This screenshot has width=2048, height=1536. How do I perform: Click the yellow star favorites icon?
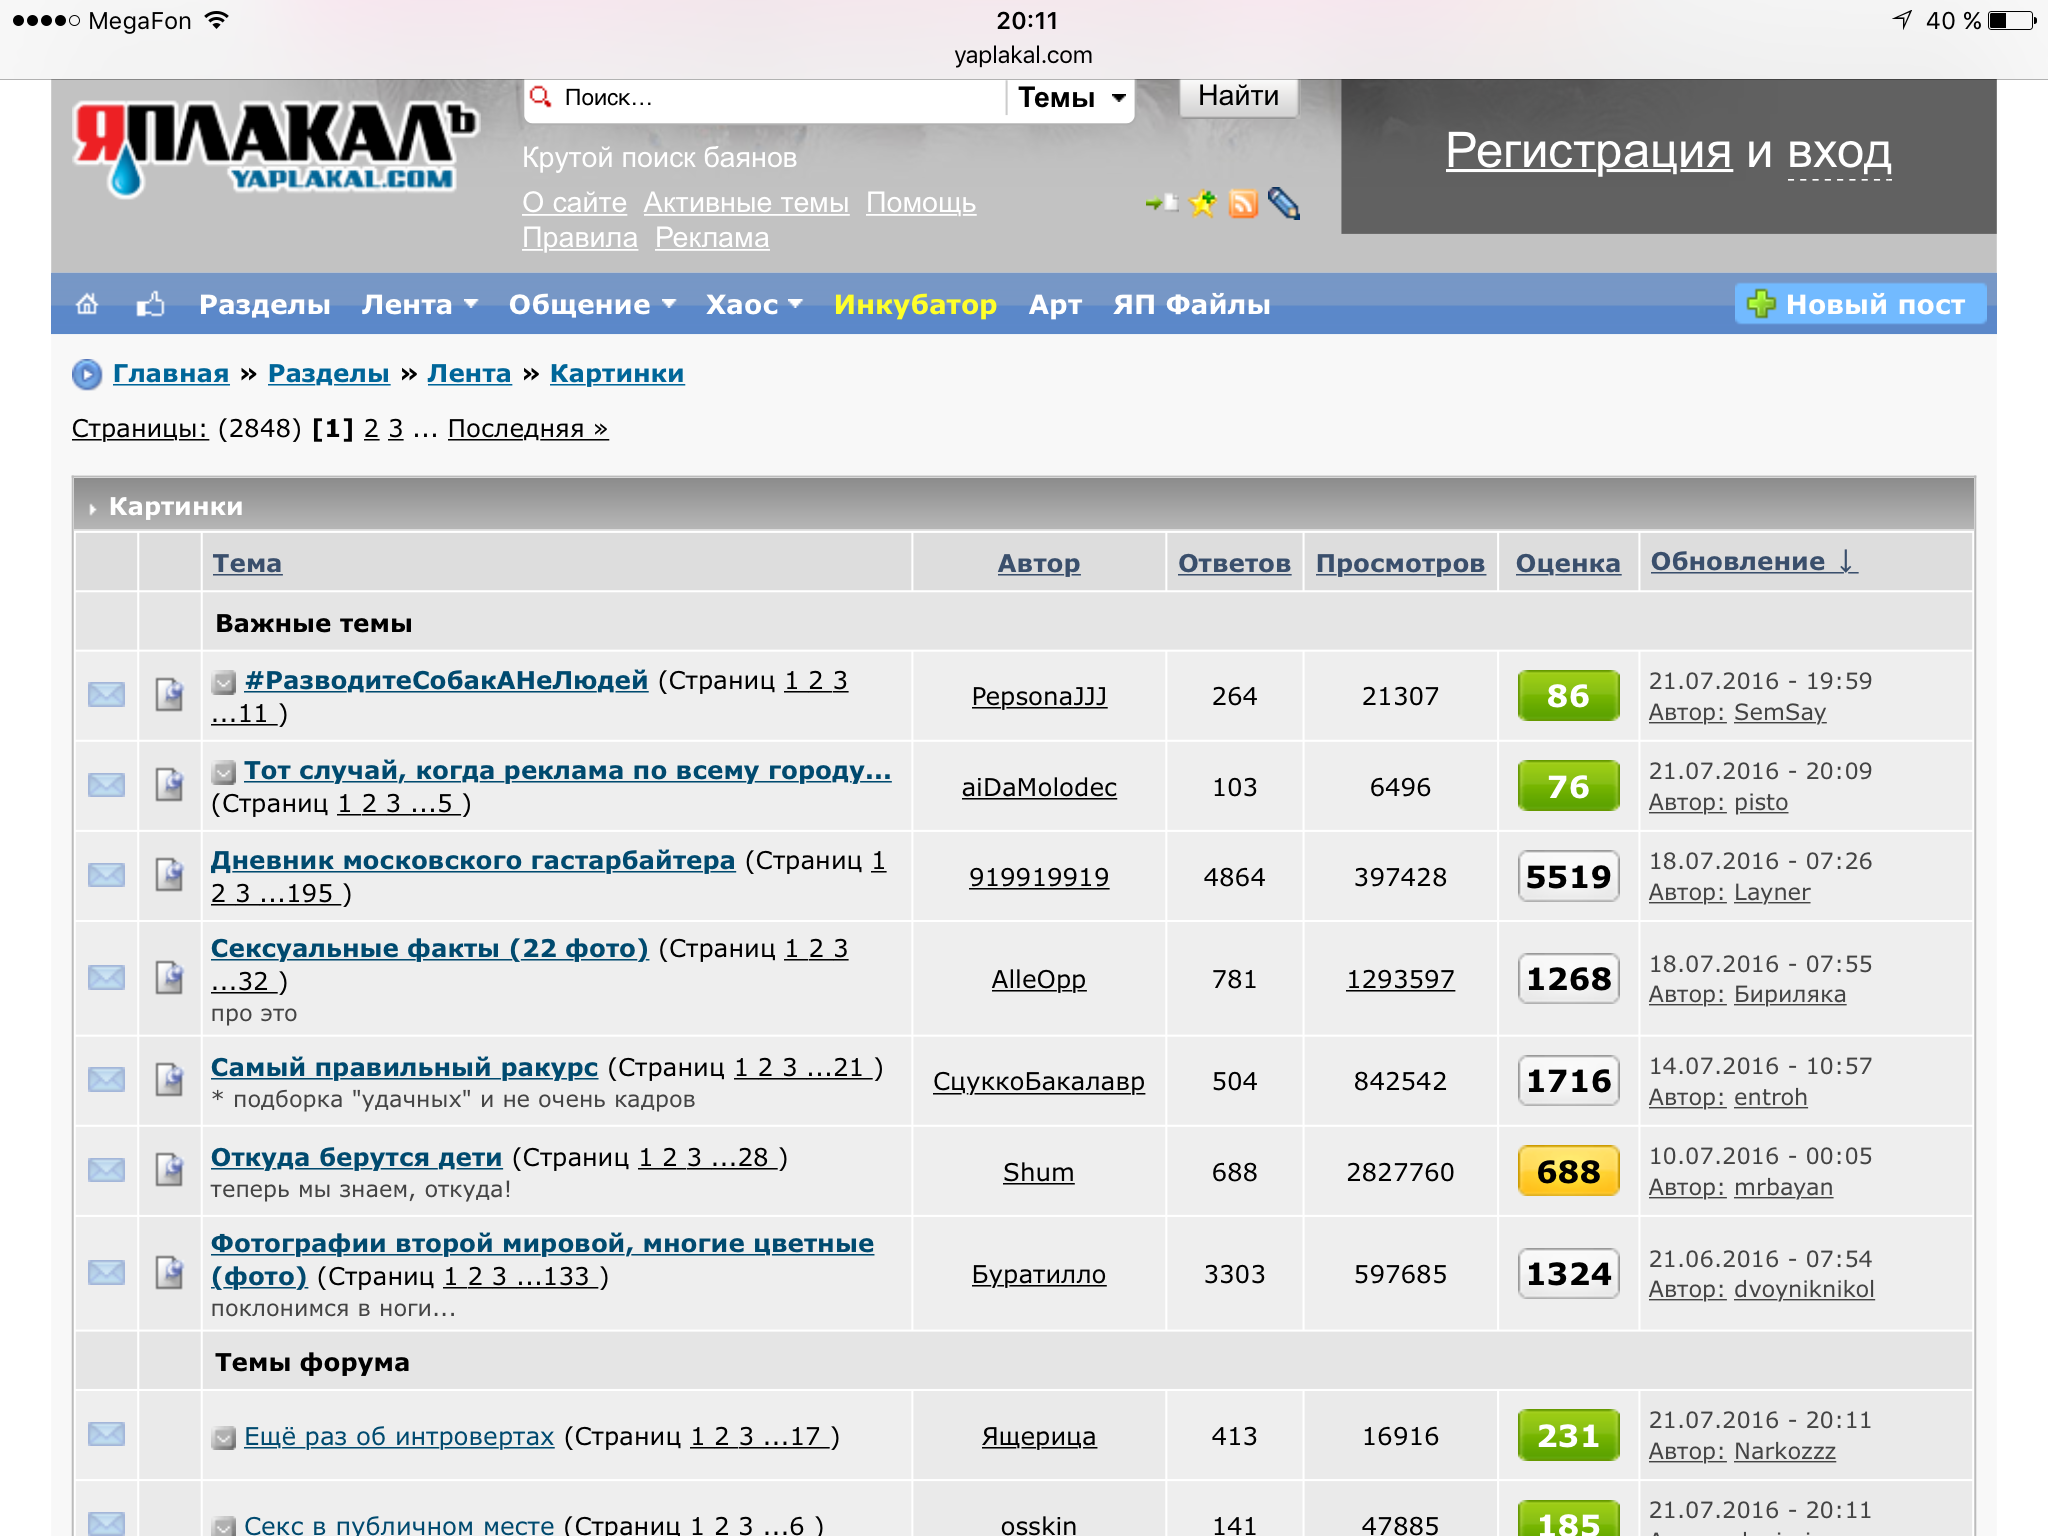pos(1203,204)
